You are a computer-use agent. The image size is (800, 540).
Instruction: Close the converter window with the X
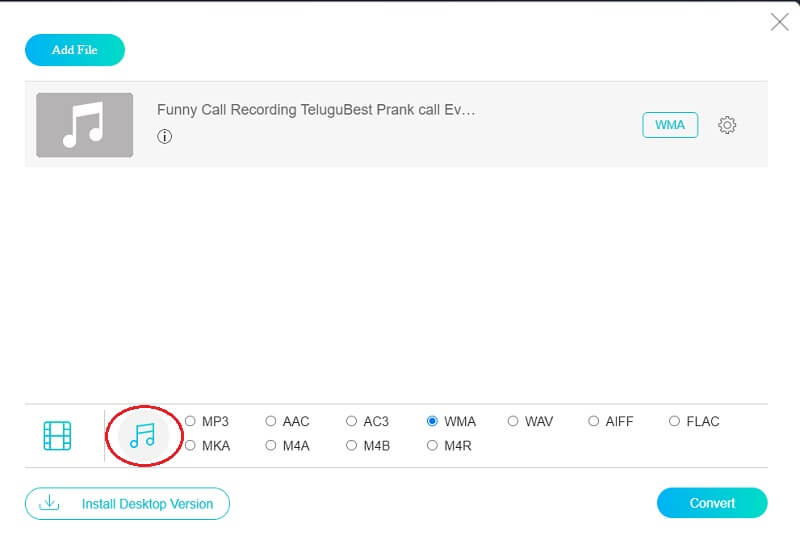click(779, 22)
